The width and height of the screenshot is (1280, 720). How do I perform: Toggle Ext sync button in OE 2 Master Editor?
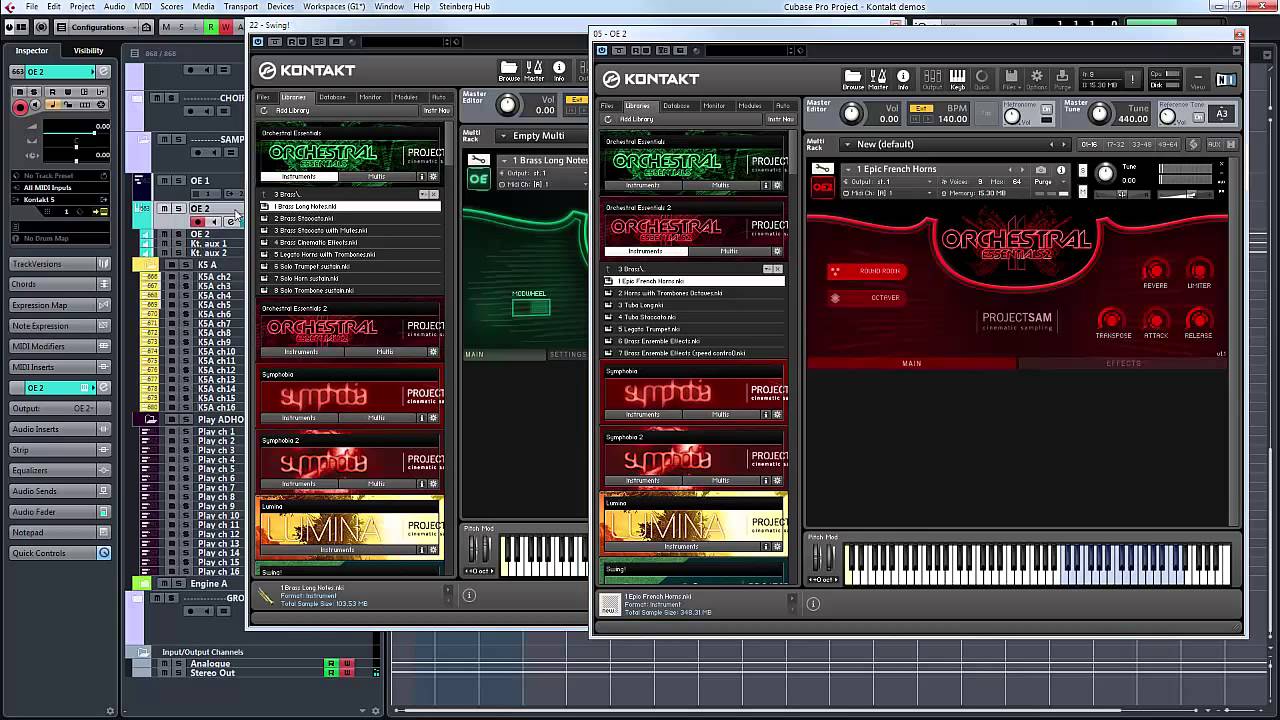click(x=922, y=108)
